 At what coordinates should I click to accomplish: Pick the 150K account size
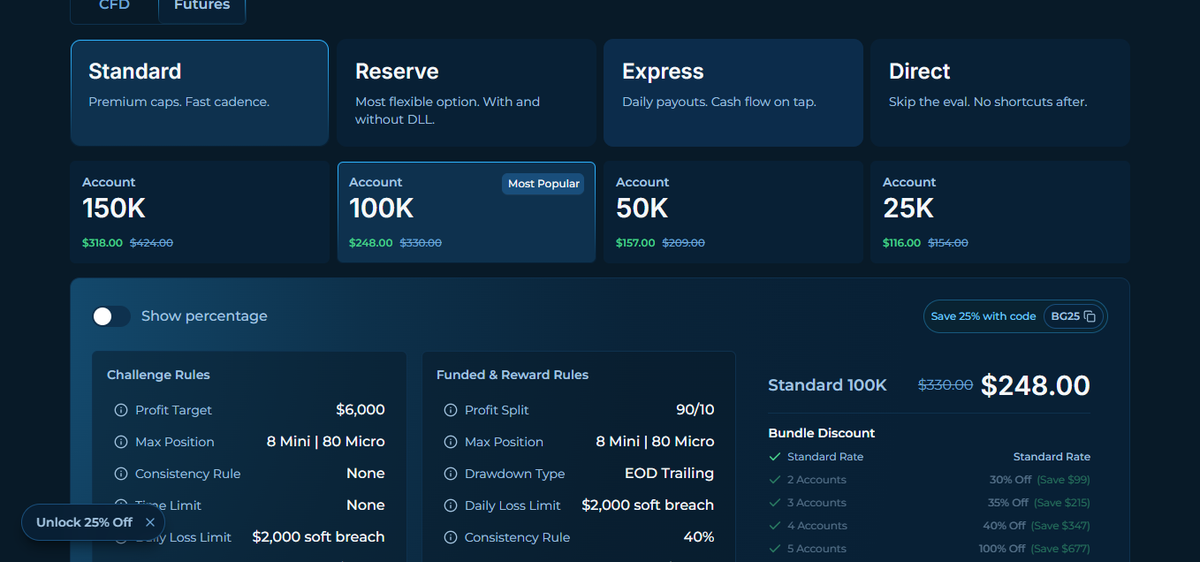pos(200,212)
